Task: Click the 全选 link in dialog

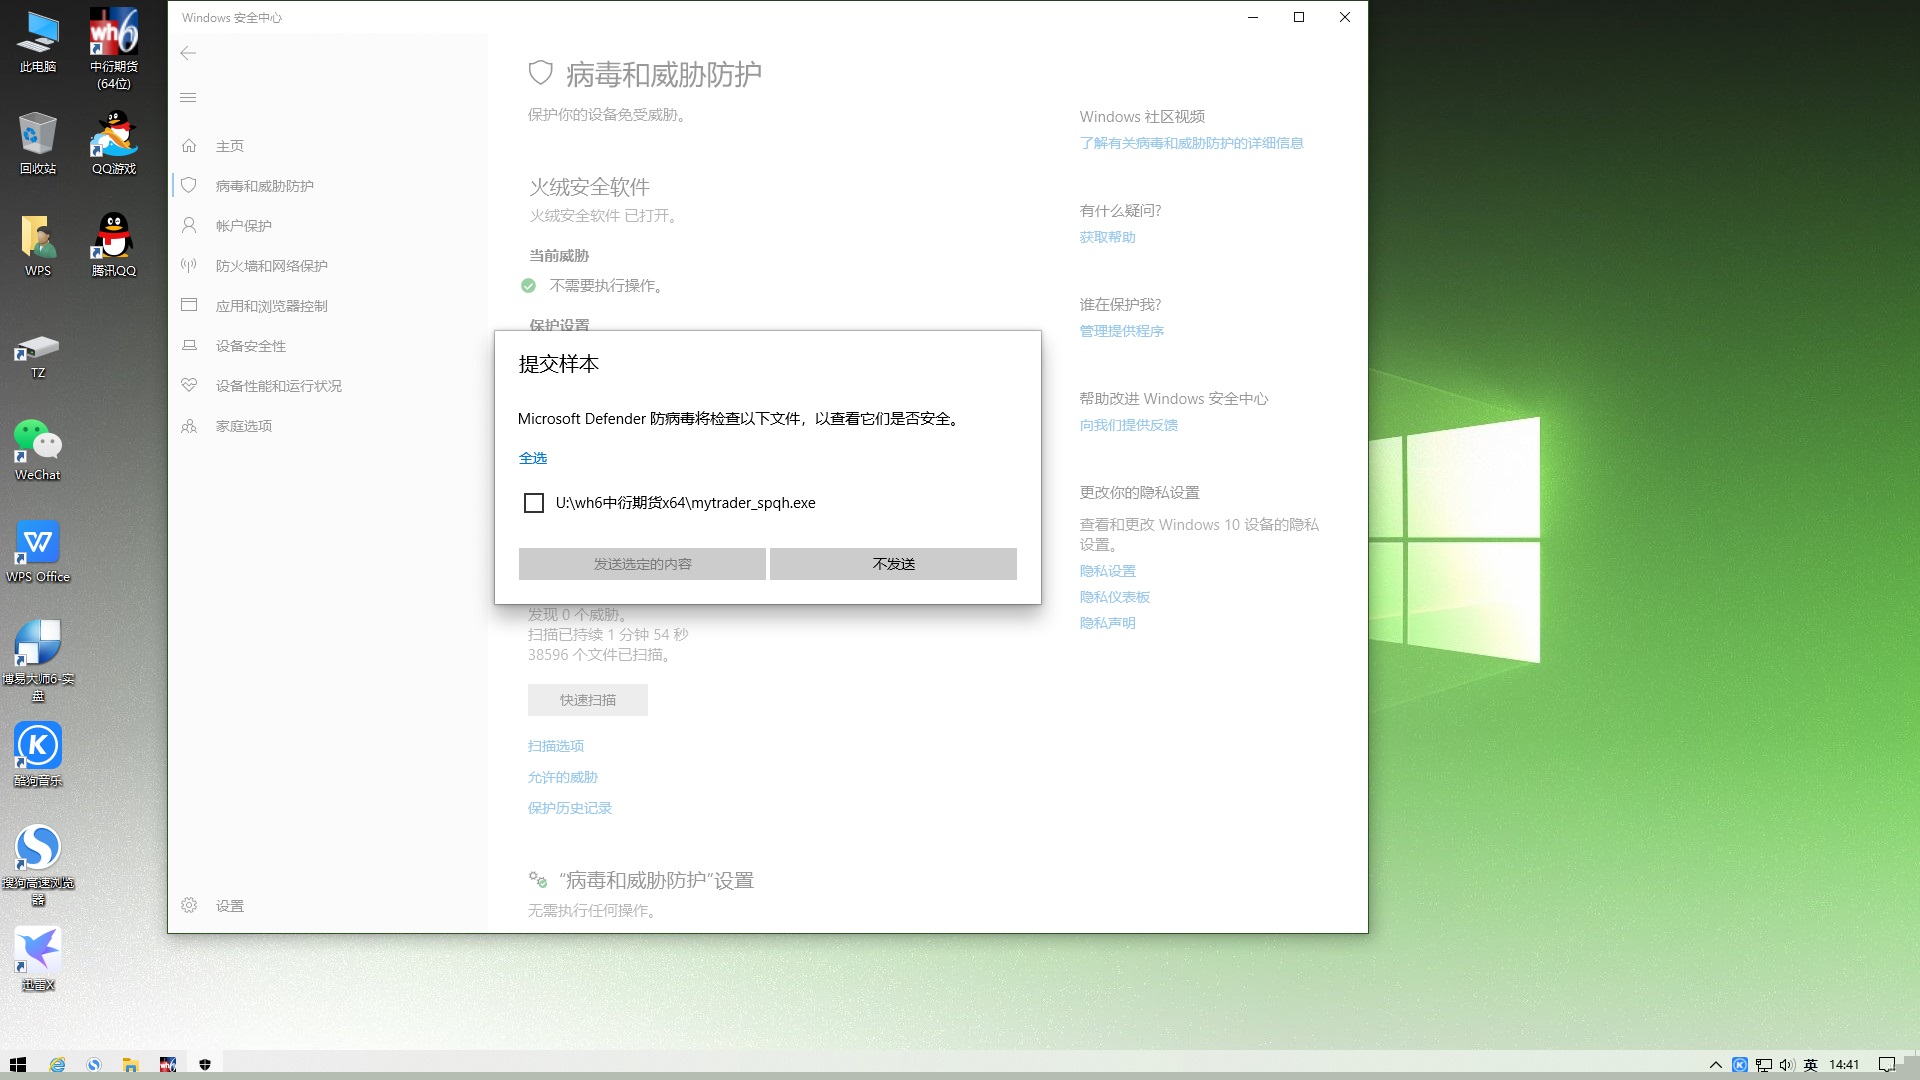Action: point(532,458)
